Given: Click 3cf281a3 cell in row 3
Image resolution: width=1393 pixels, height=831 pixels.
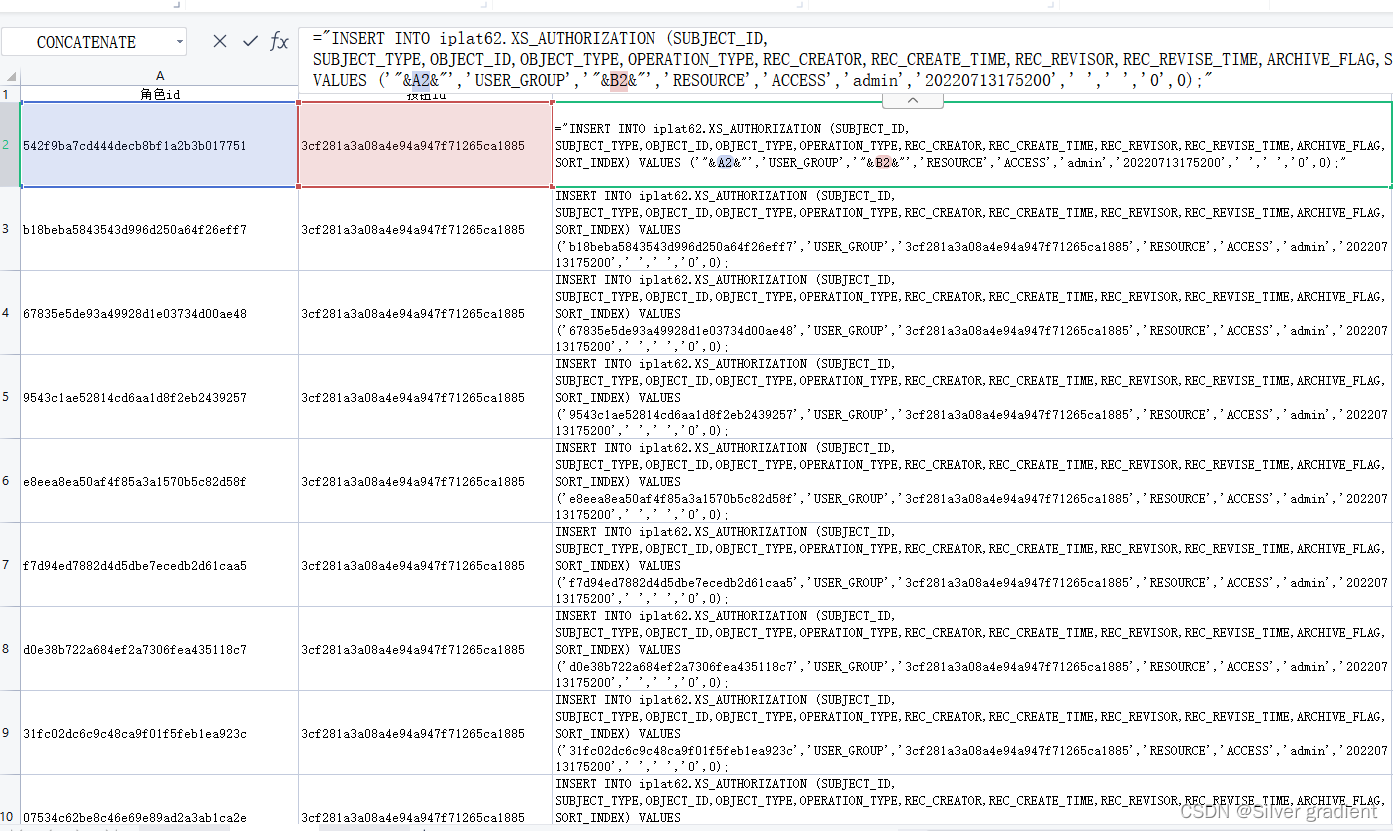Looking at the screenshot, I should pyautogui.click(x=425, y=229).
